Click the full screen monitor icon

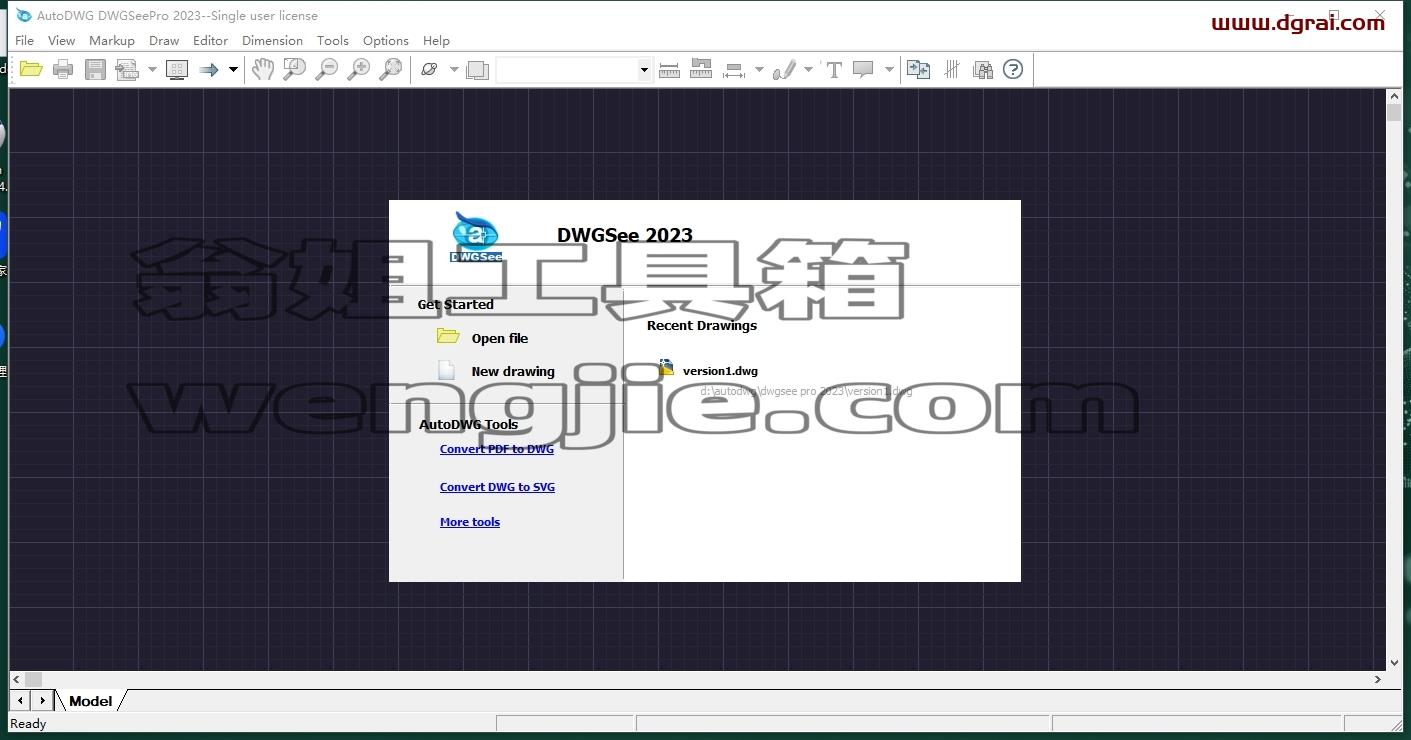(177, 69)
